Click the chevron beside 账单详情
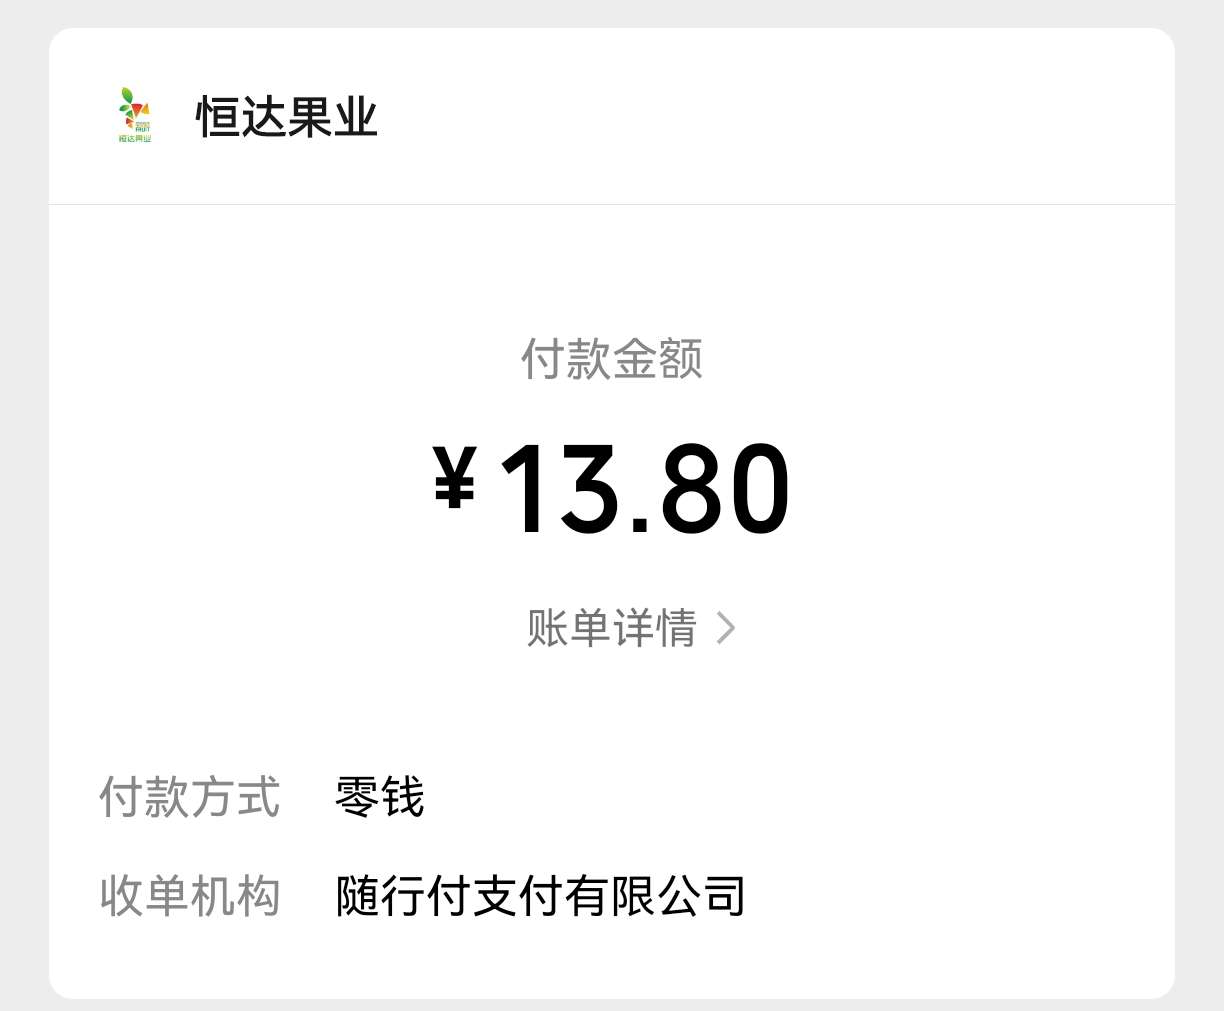Screen dimensions: 1224x1011 726,628
